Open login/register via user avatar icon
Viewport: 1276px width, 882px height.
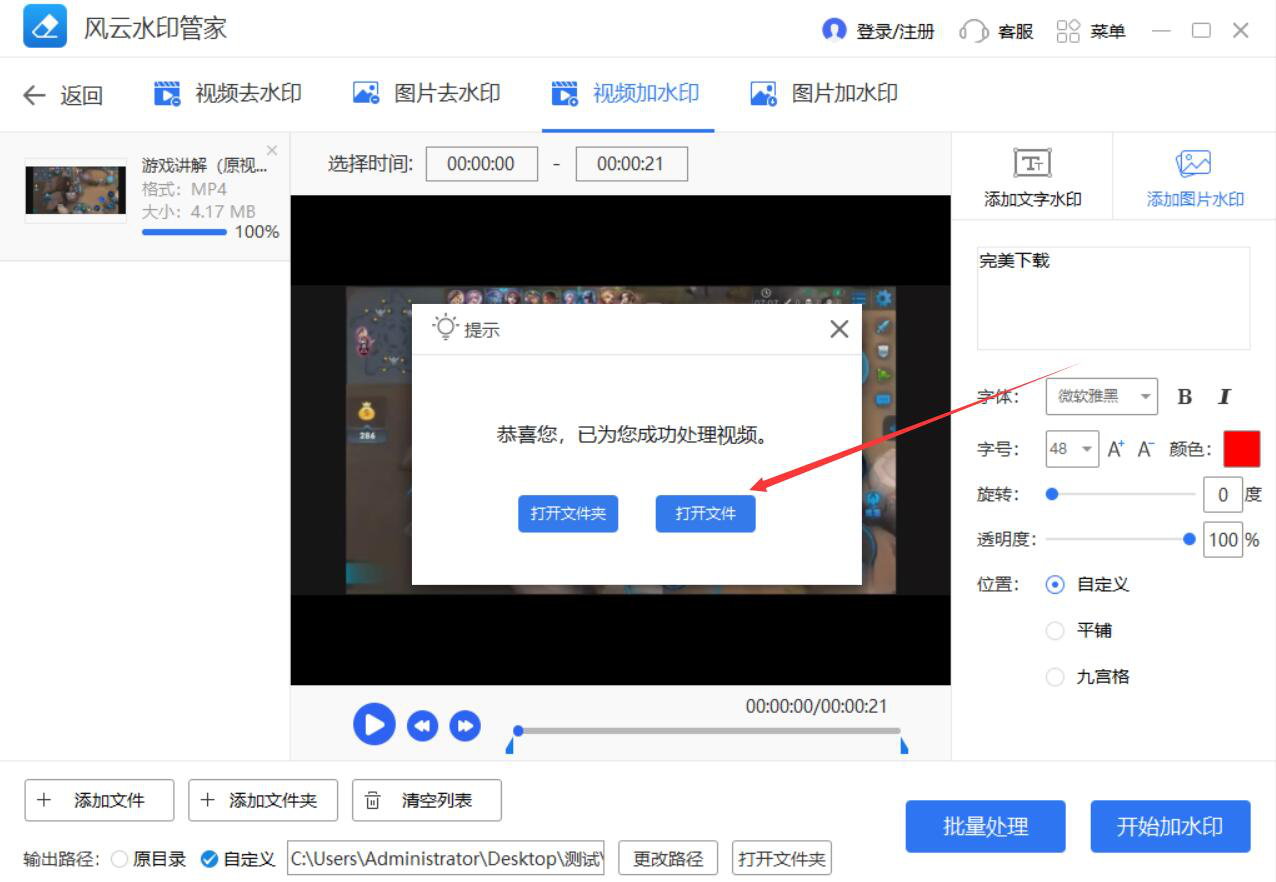click(834, 30)
